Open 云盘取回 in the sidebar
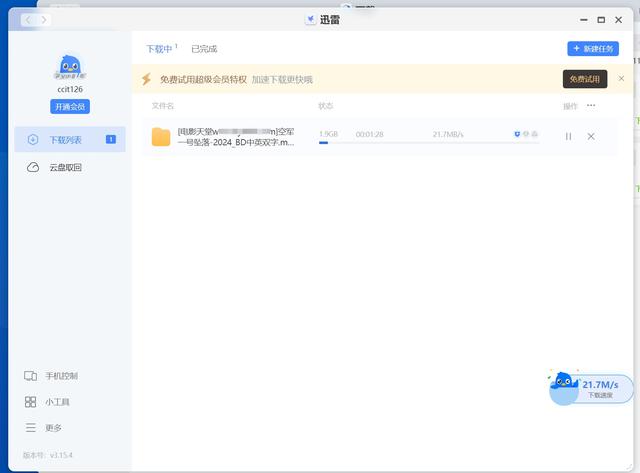The height and width of the screenshot is (473, 640). point(70,167)
